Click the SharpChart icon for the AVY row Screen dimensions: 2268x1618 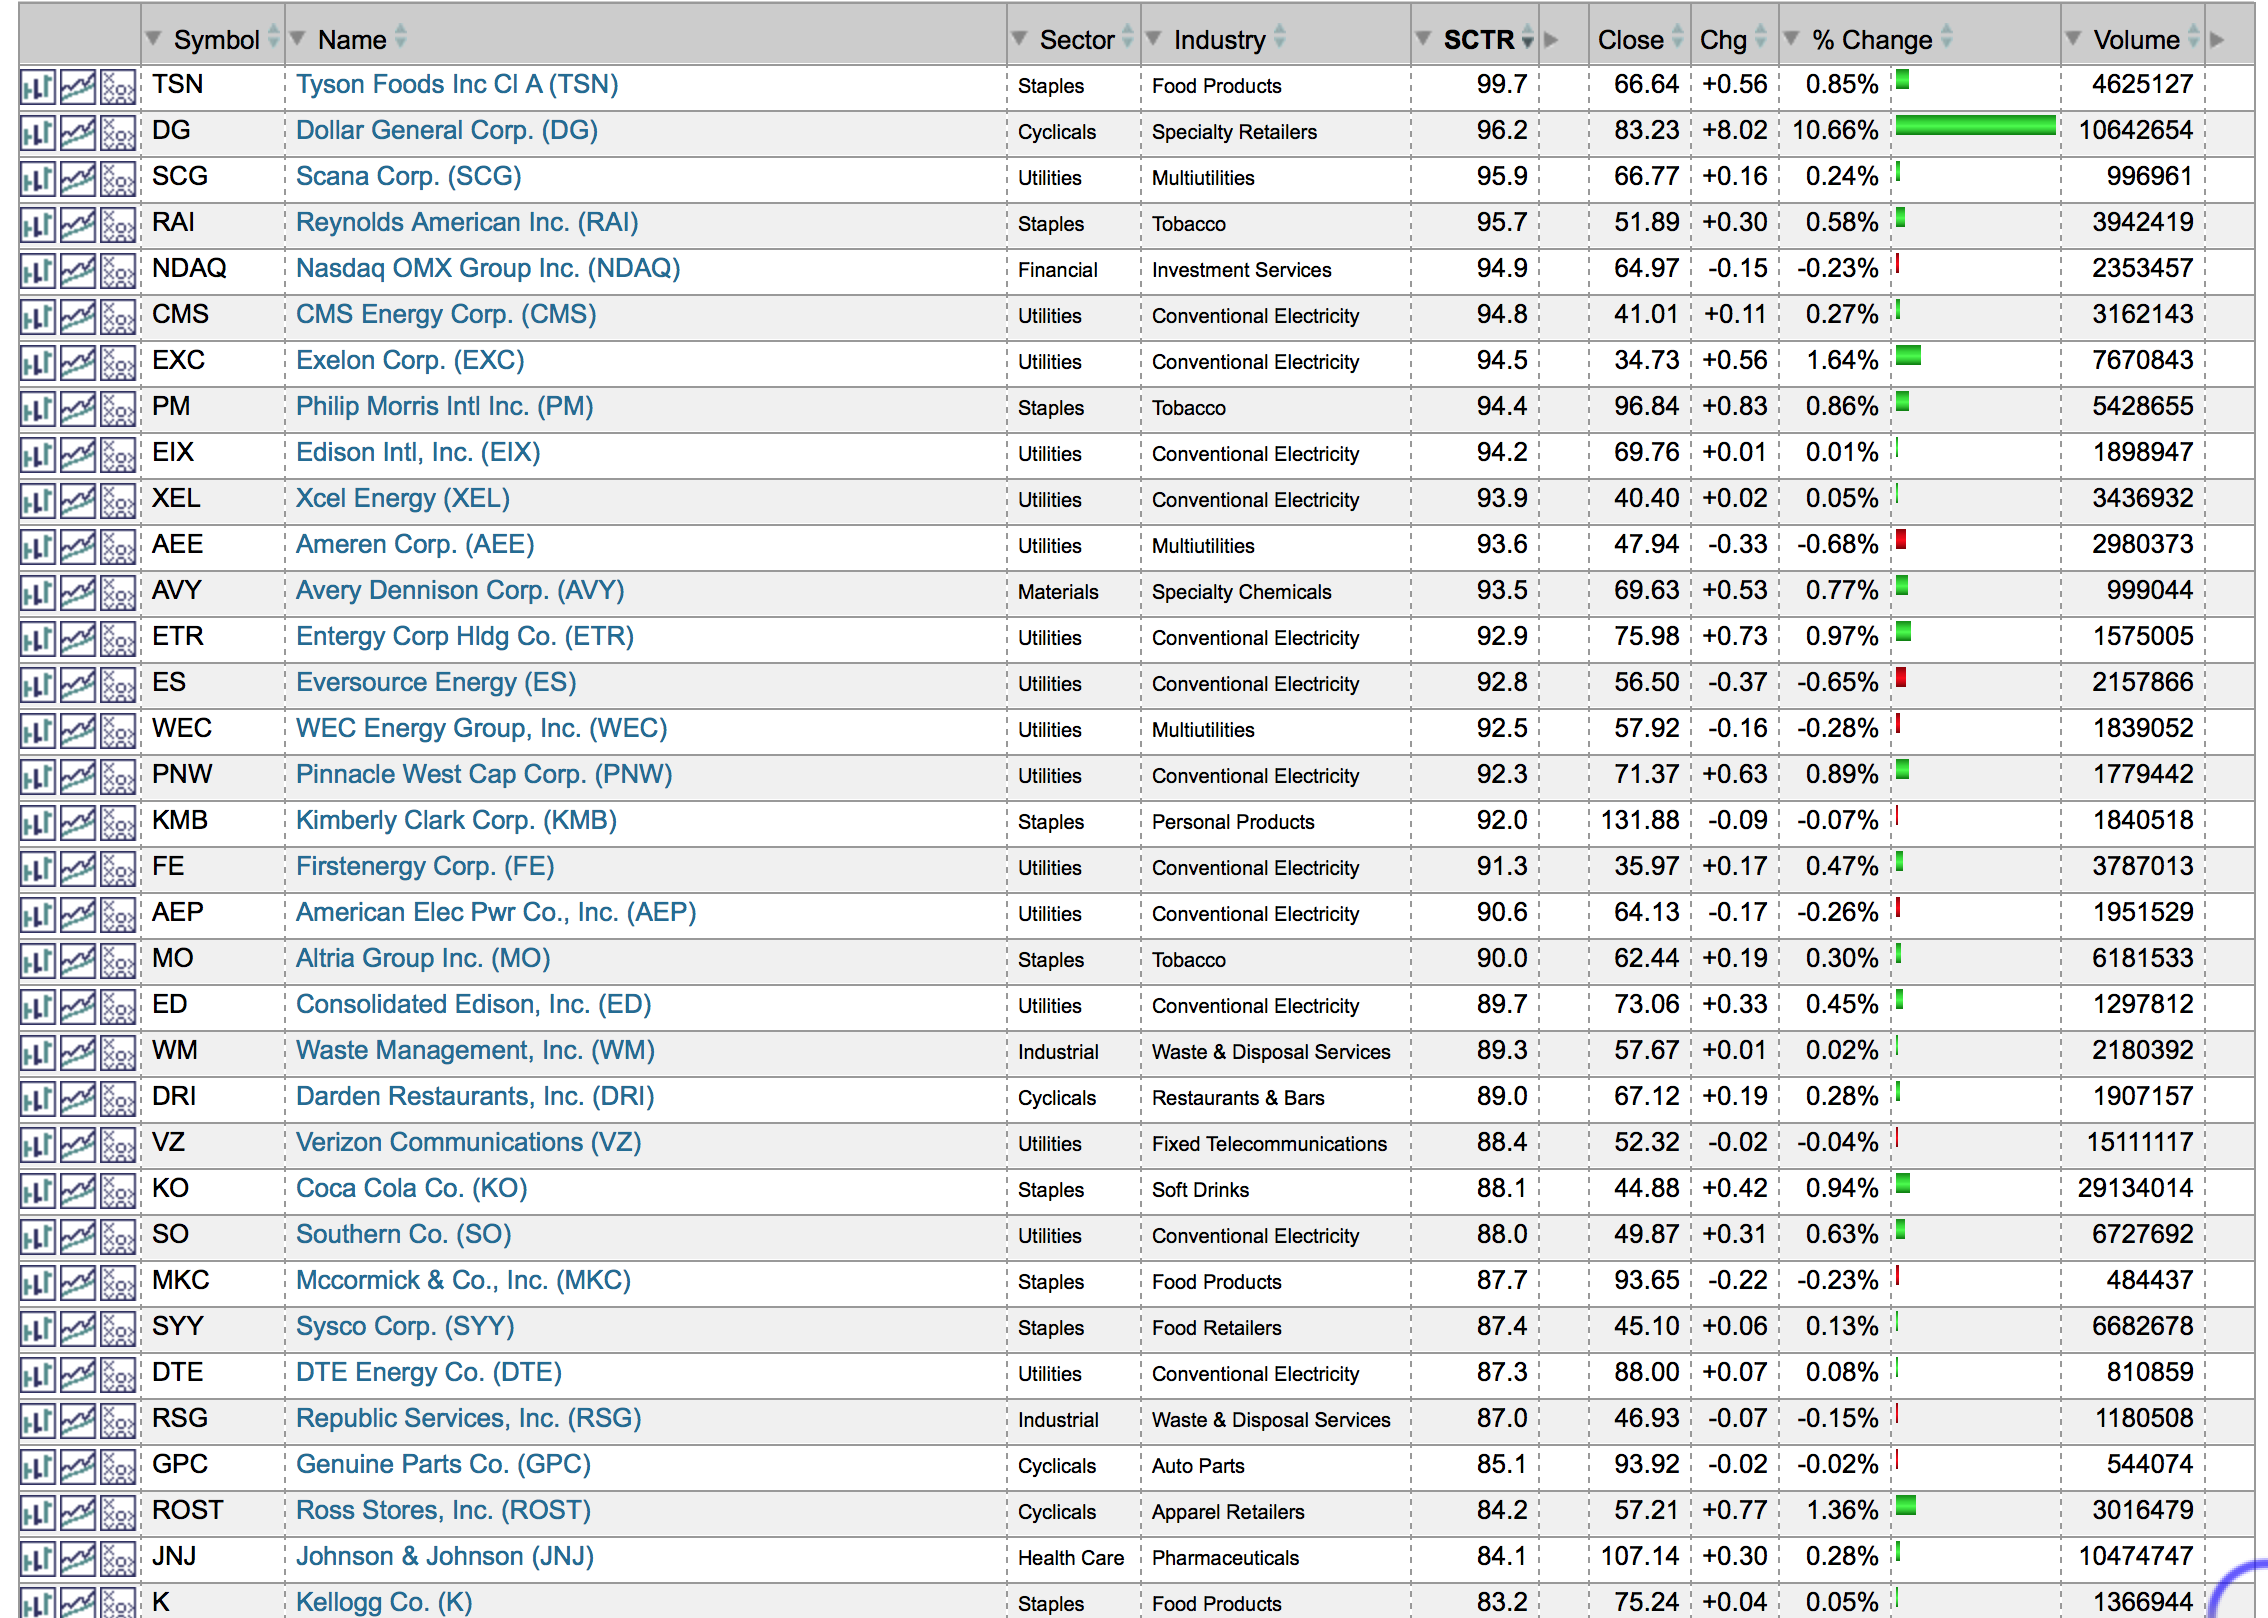(x=37, y=593)
